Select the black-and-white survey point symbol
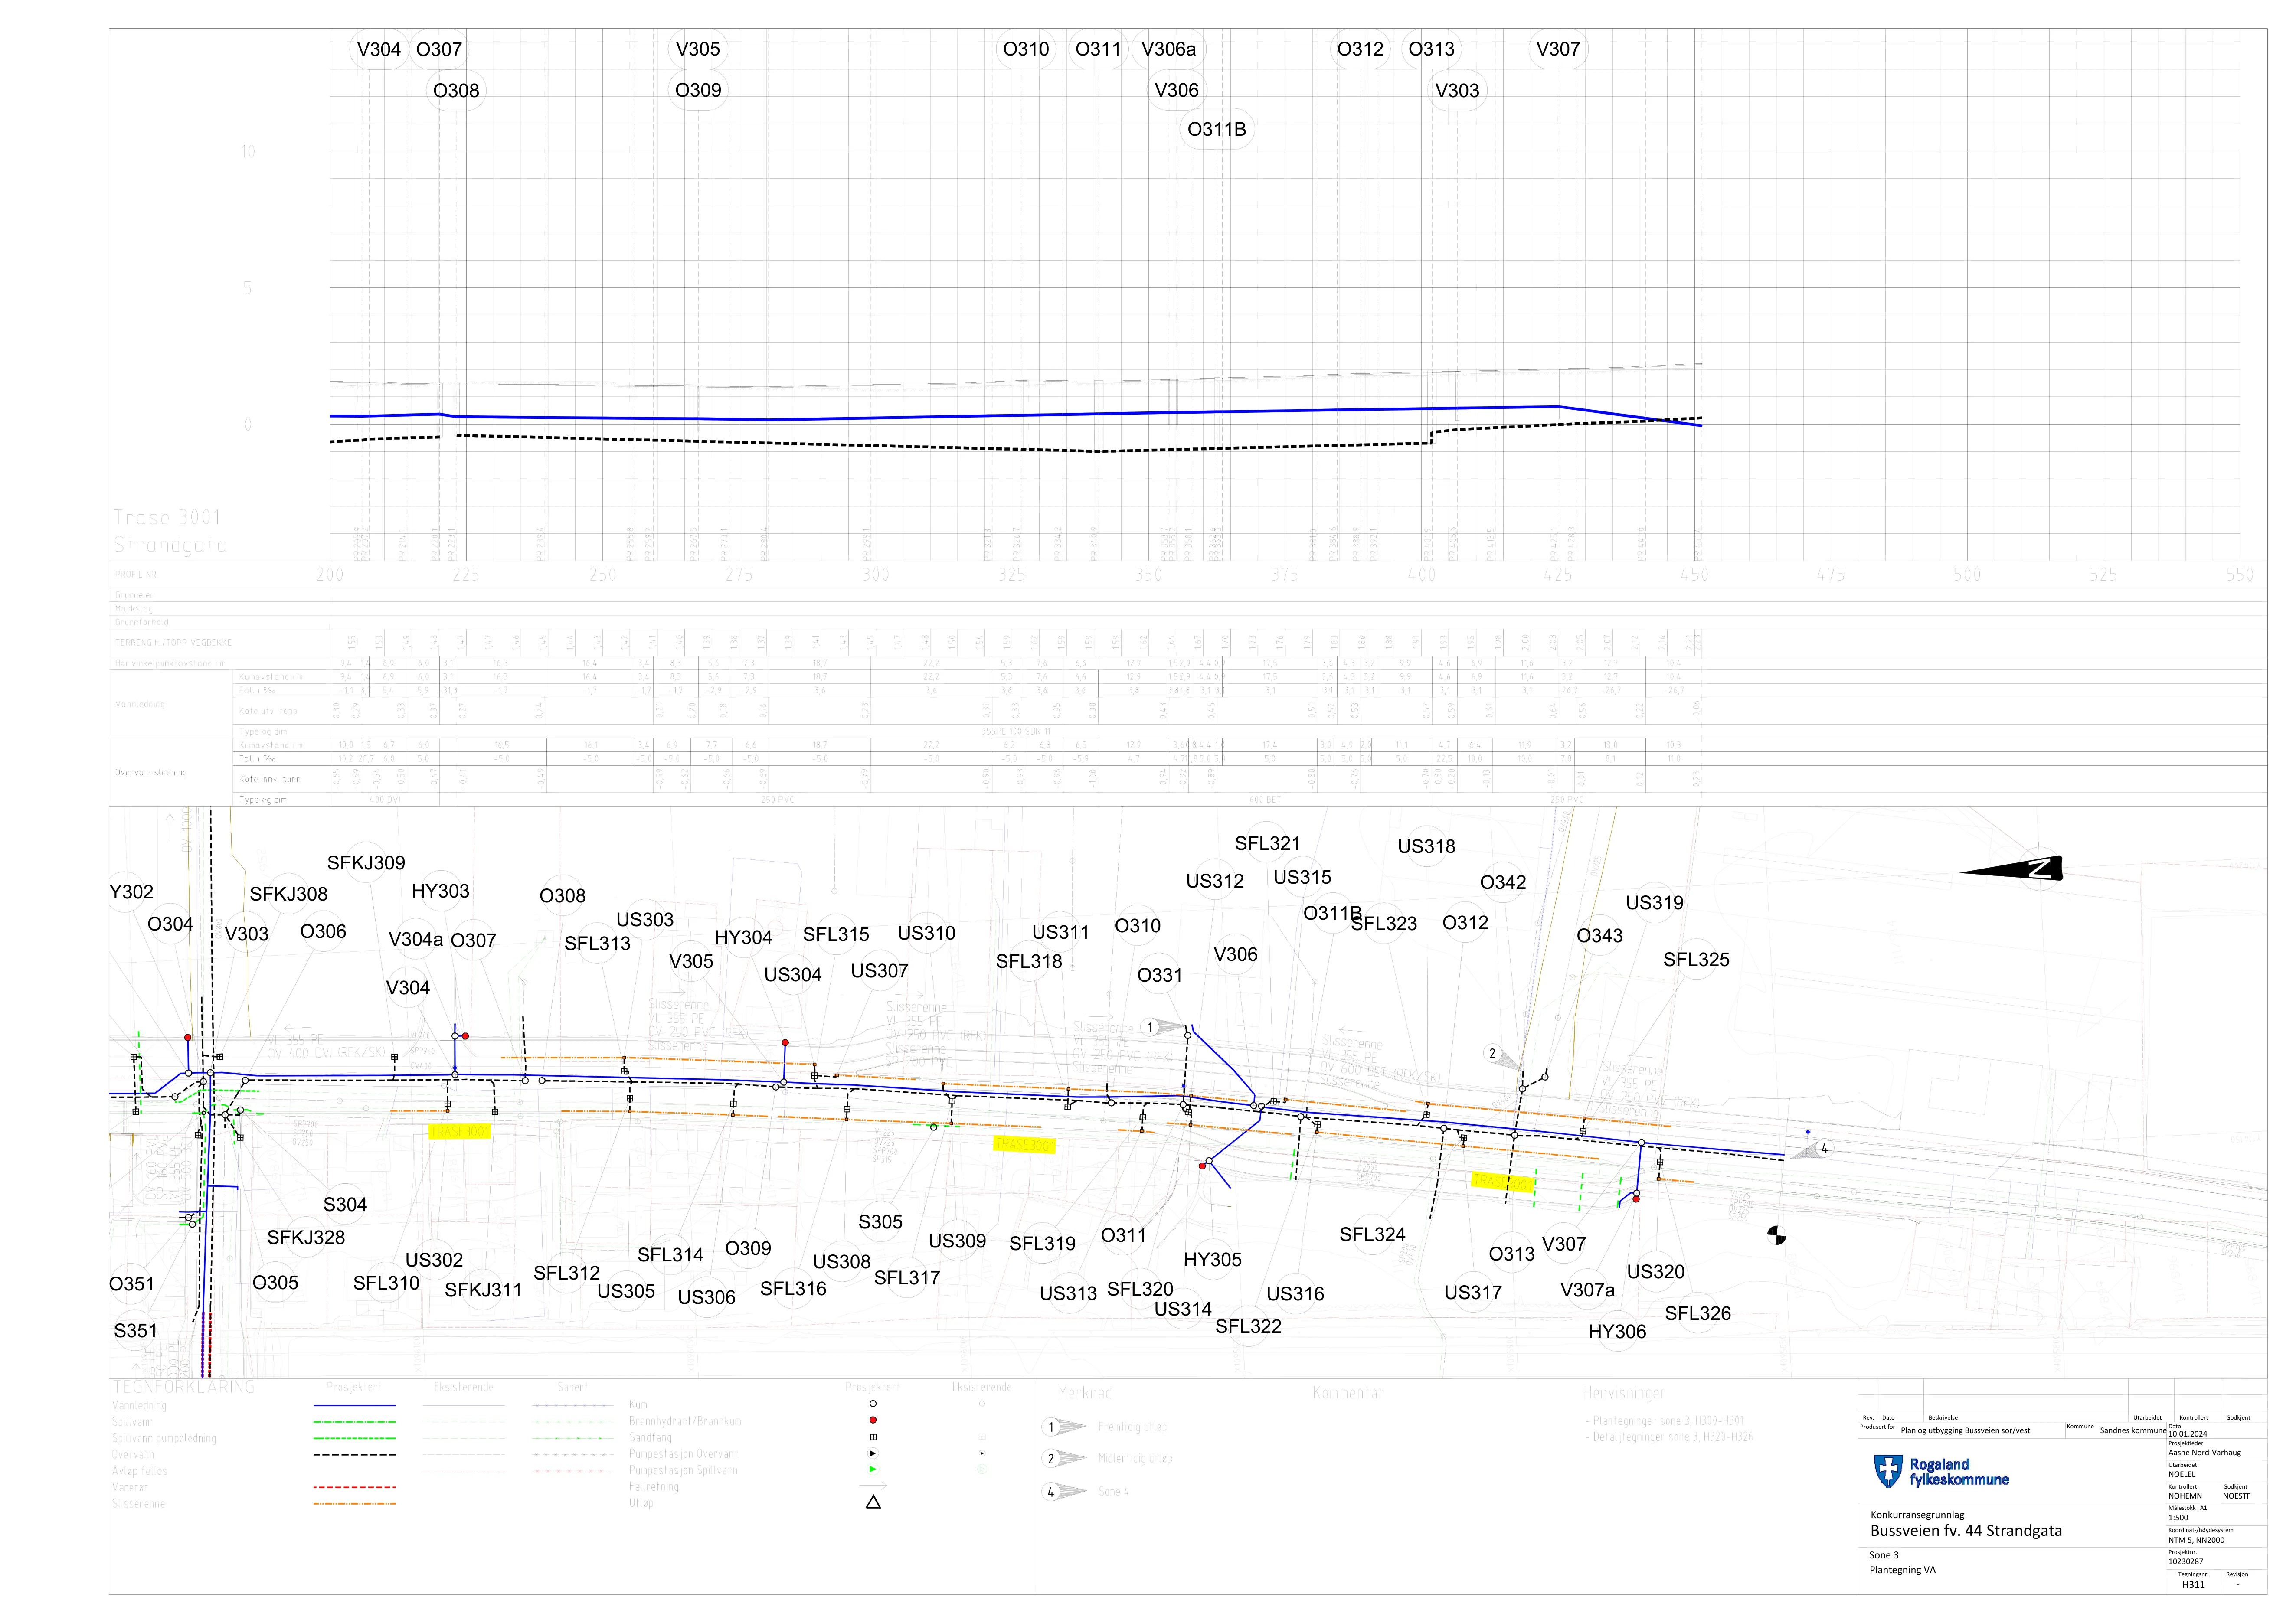 (1777, 1236)
